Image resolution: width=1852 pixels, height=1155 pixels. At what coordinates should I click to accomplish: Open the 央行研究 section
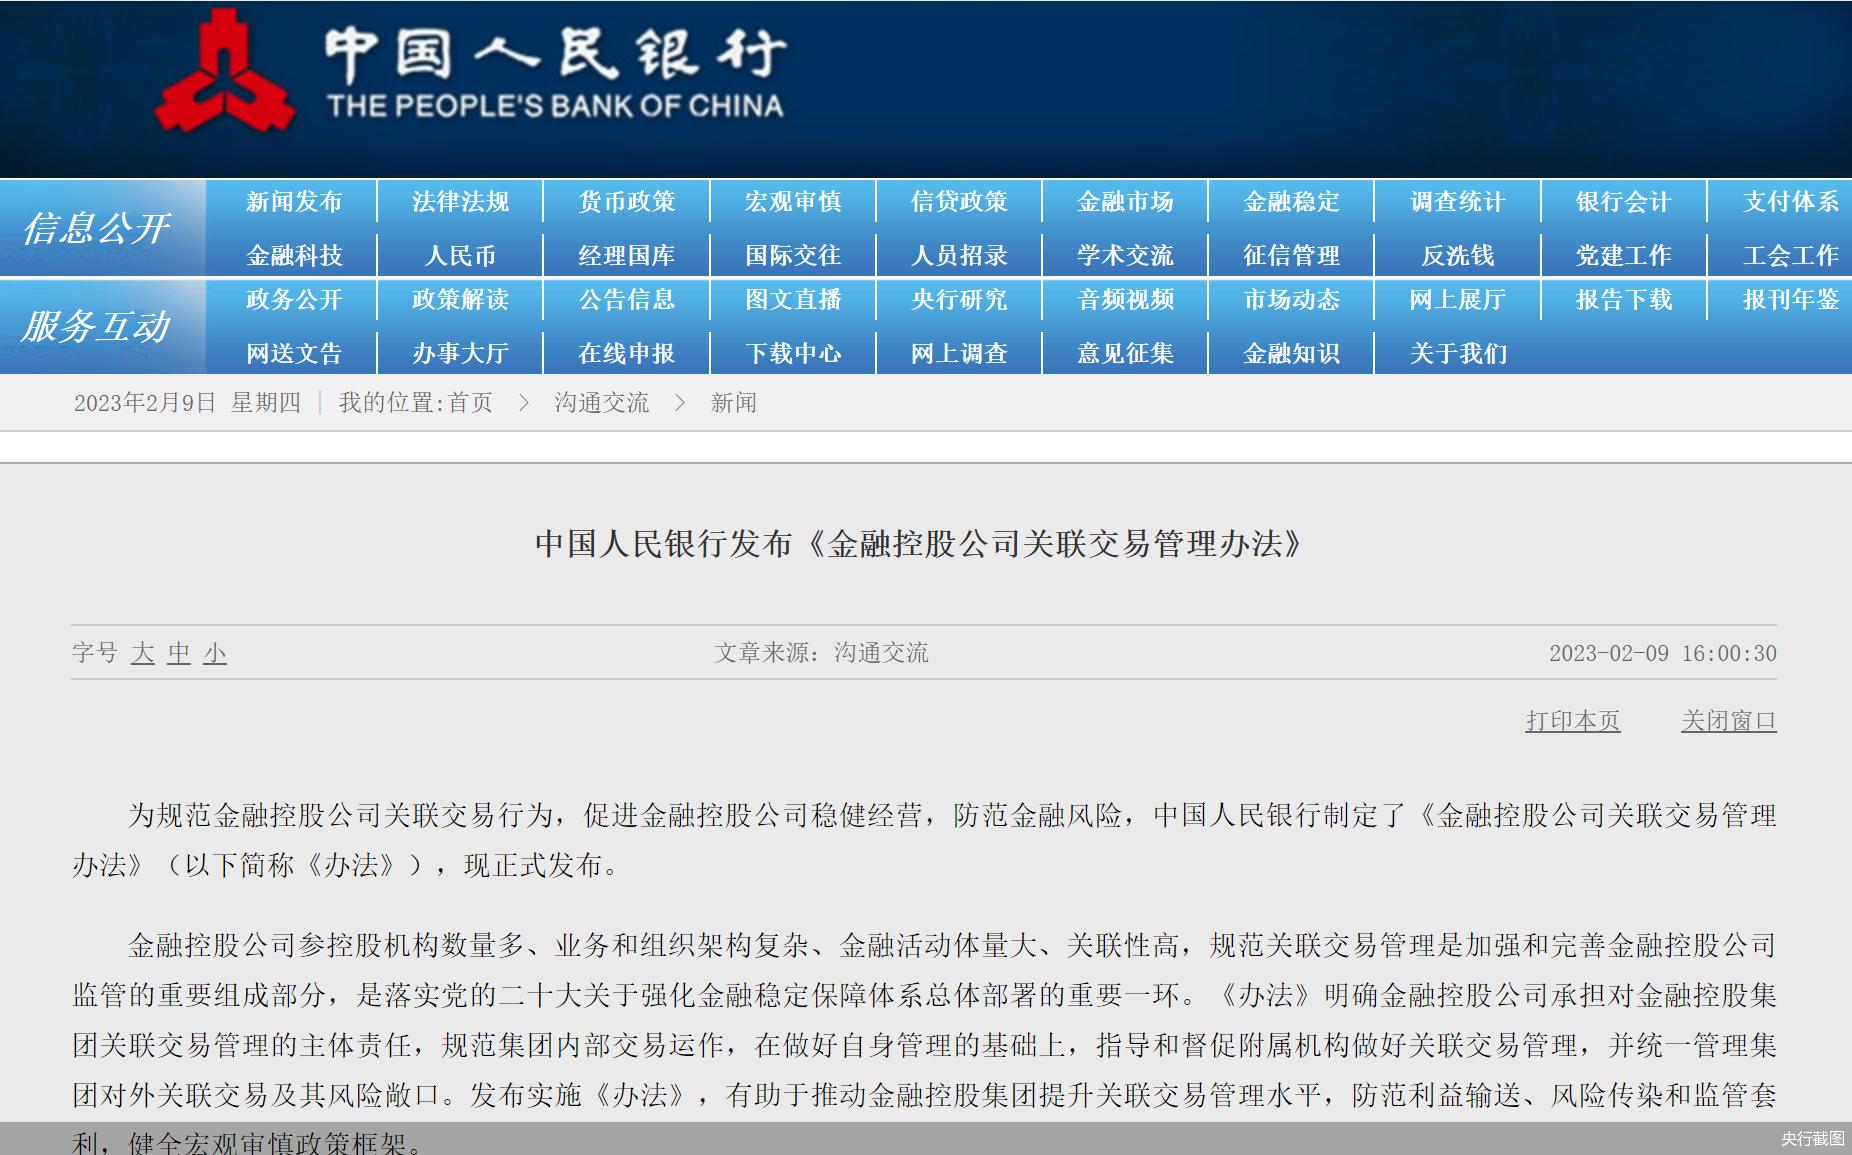coord(958,300)
